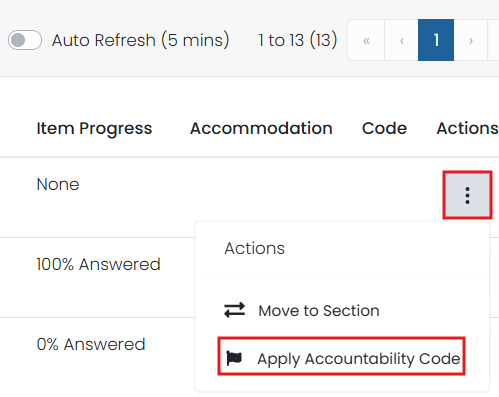Click the flag icon

pyautogui.click(x=234, y=358)
